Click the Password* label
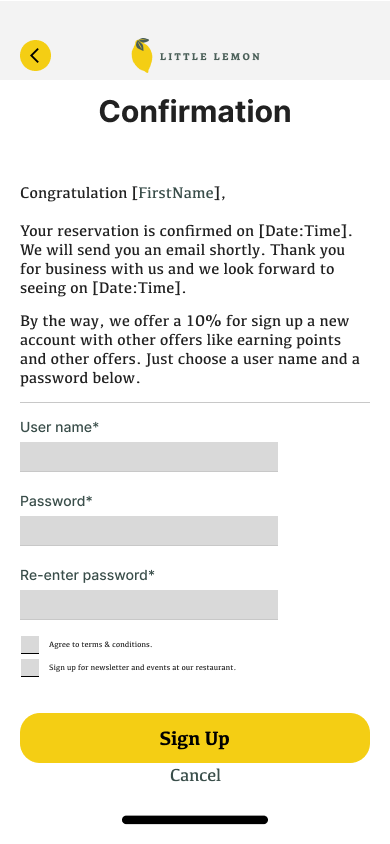 pos(56,501)
